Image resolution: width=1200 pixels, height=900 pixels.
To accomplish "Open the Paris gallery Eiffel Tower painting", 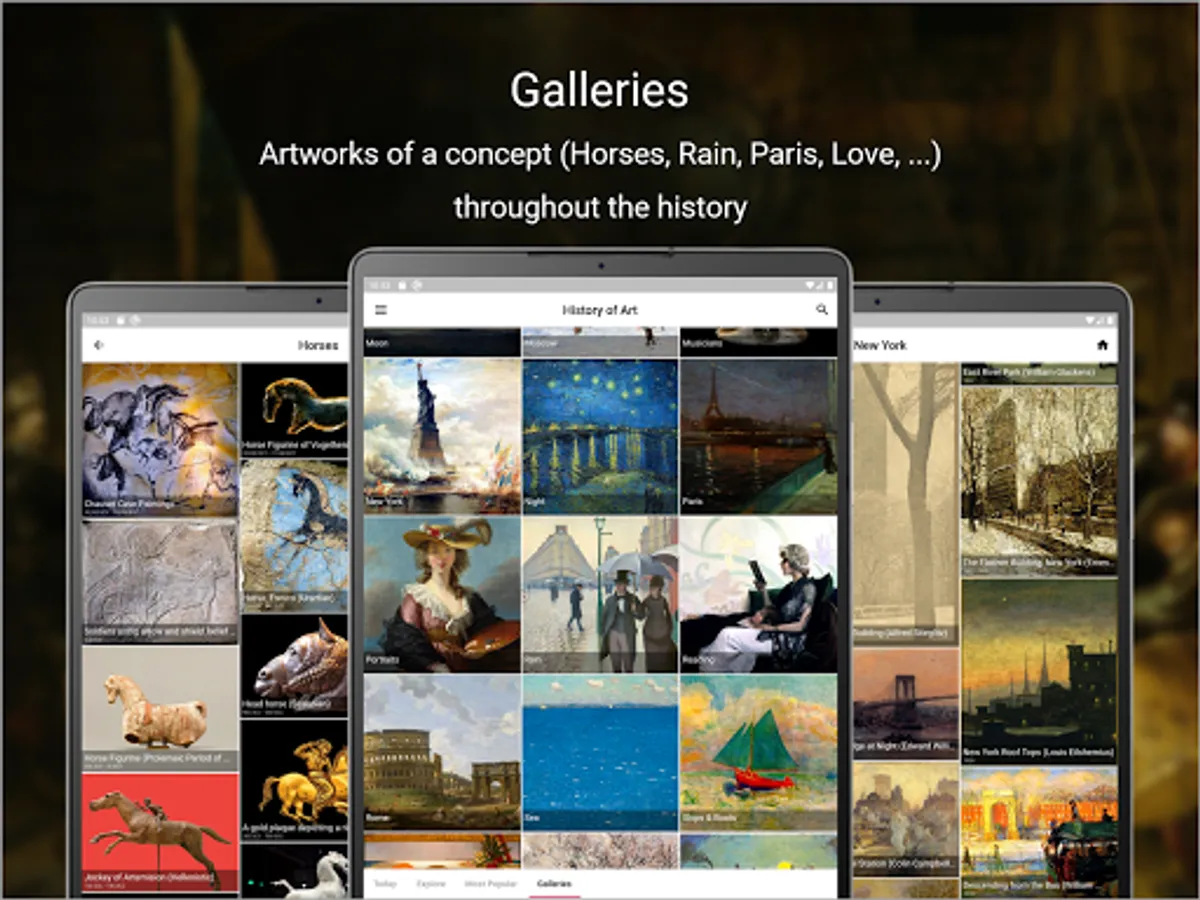I will click(x=758, y=436).
